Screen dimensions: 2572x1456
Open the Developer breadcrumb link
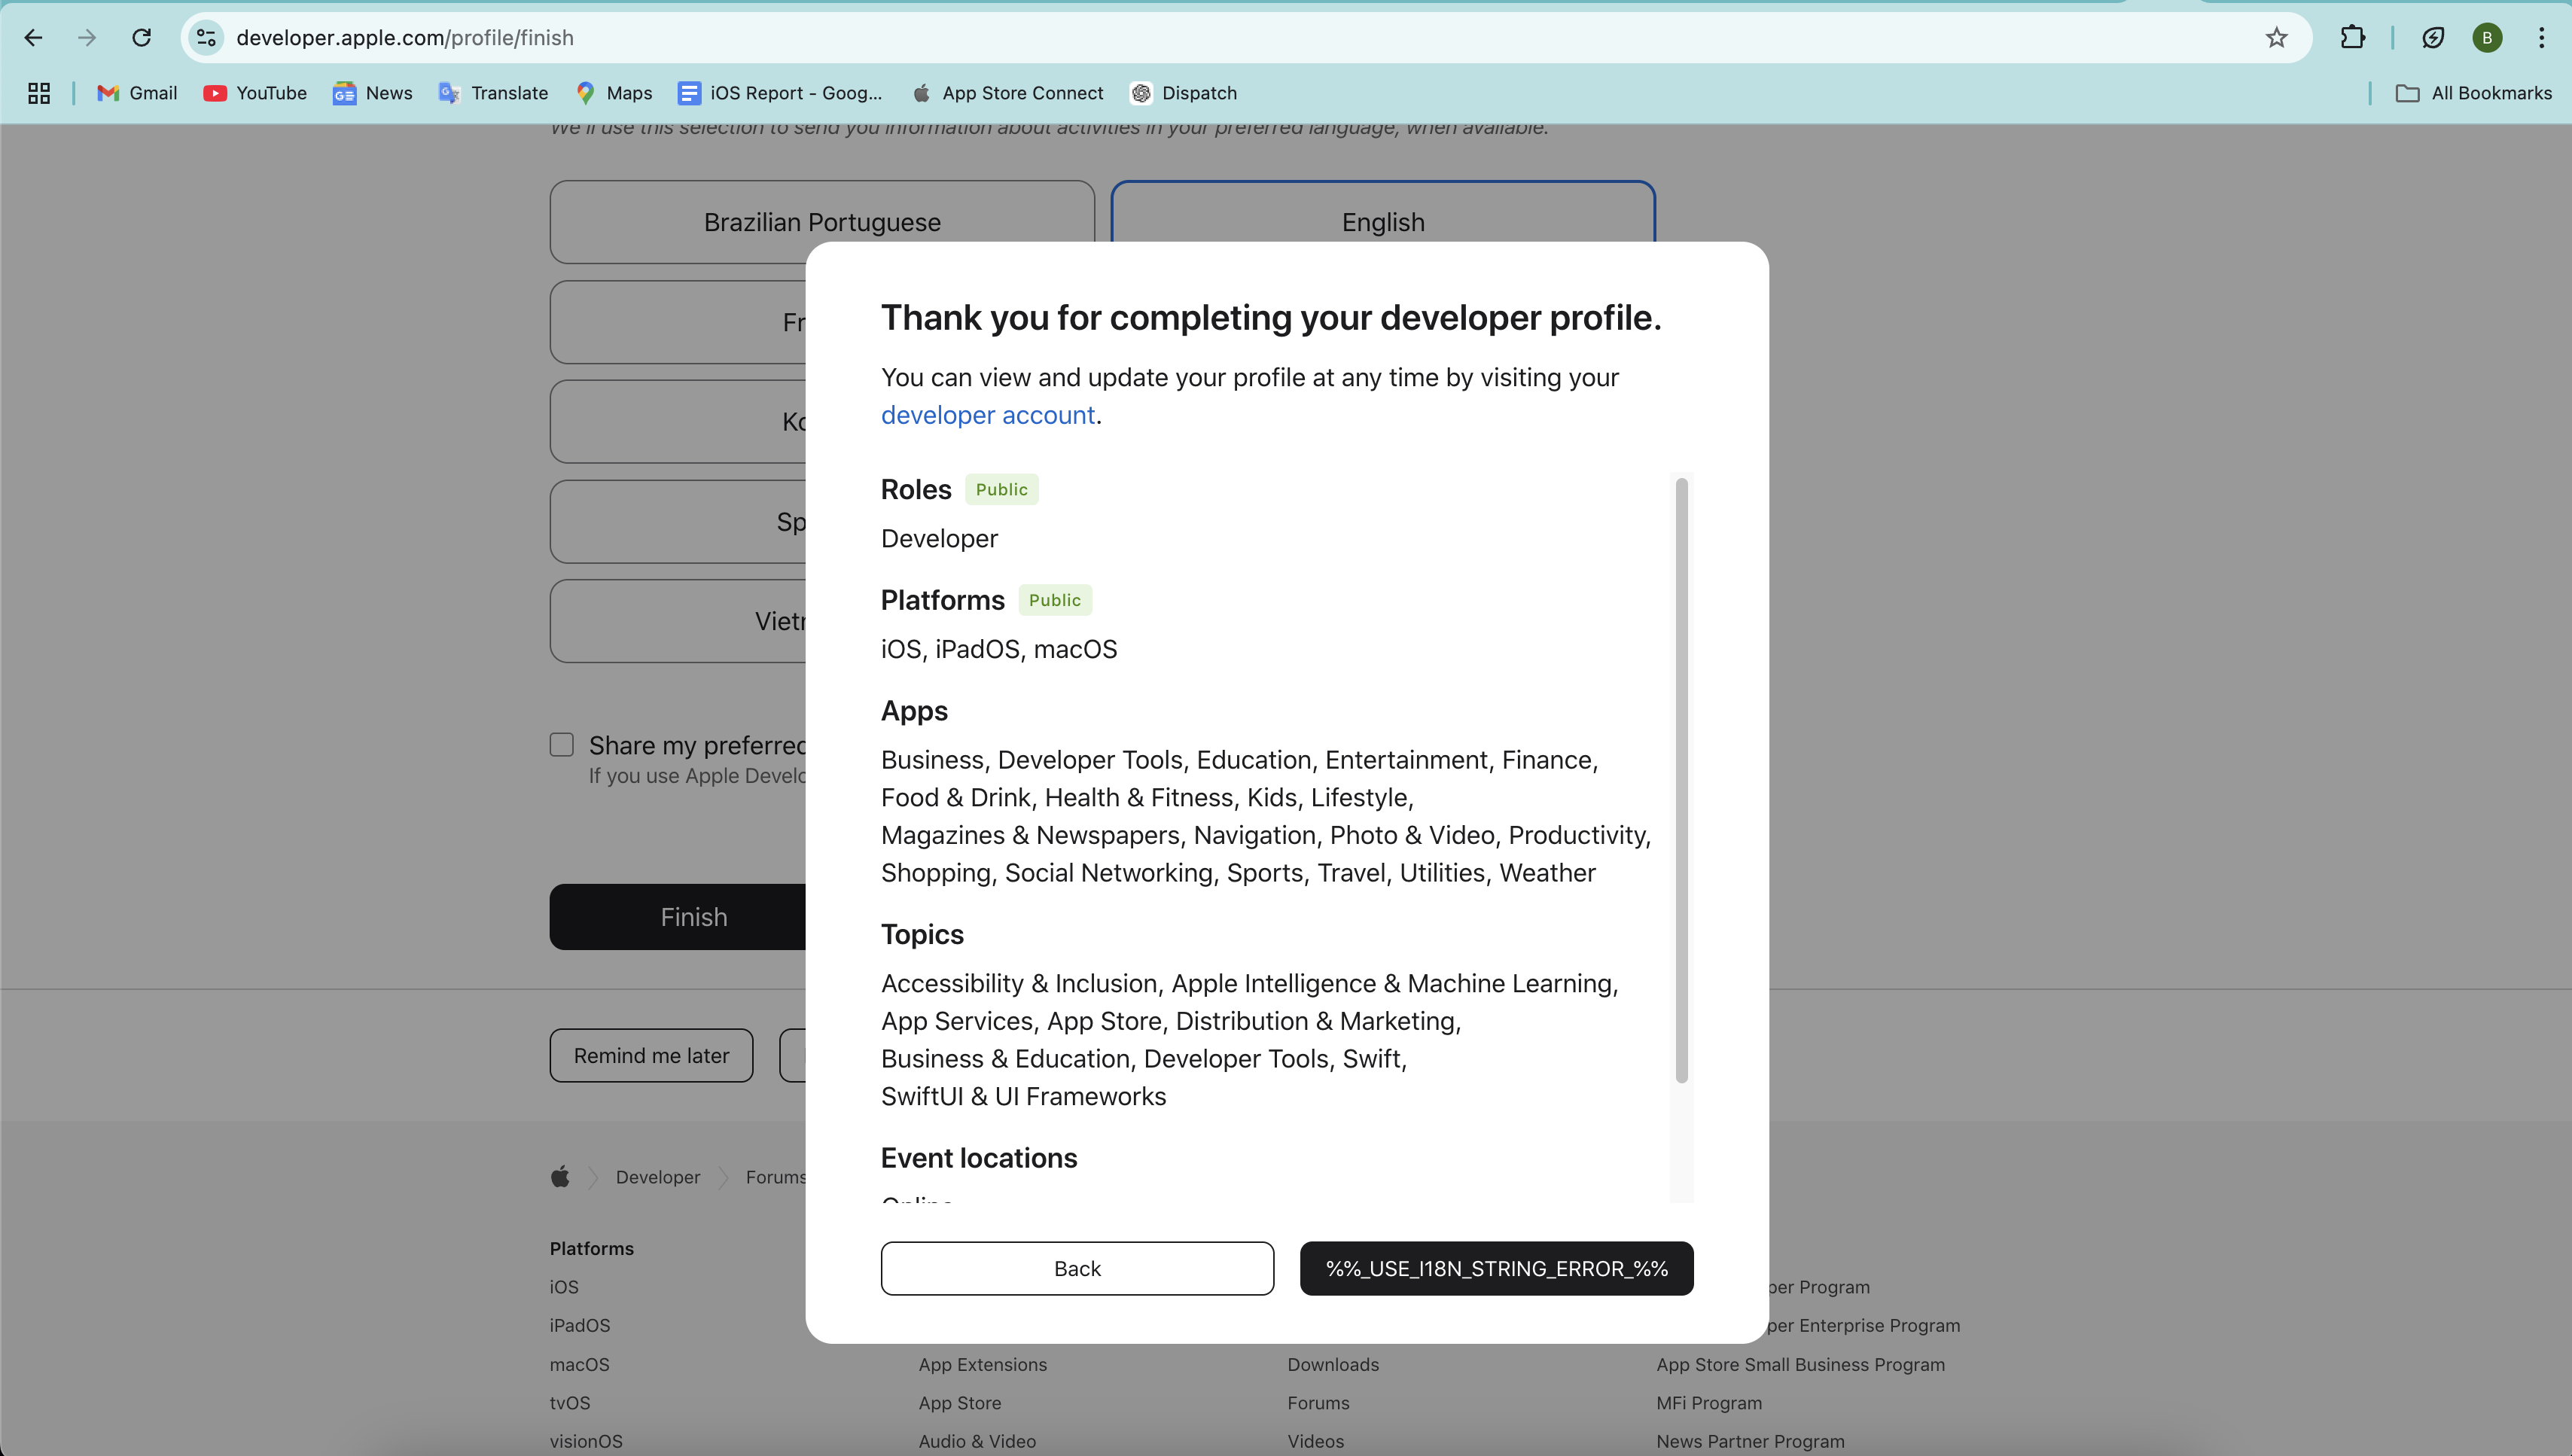658,1177
